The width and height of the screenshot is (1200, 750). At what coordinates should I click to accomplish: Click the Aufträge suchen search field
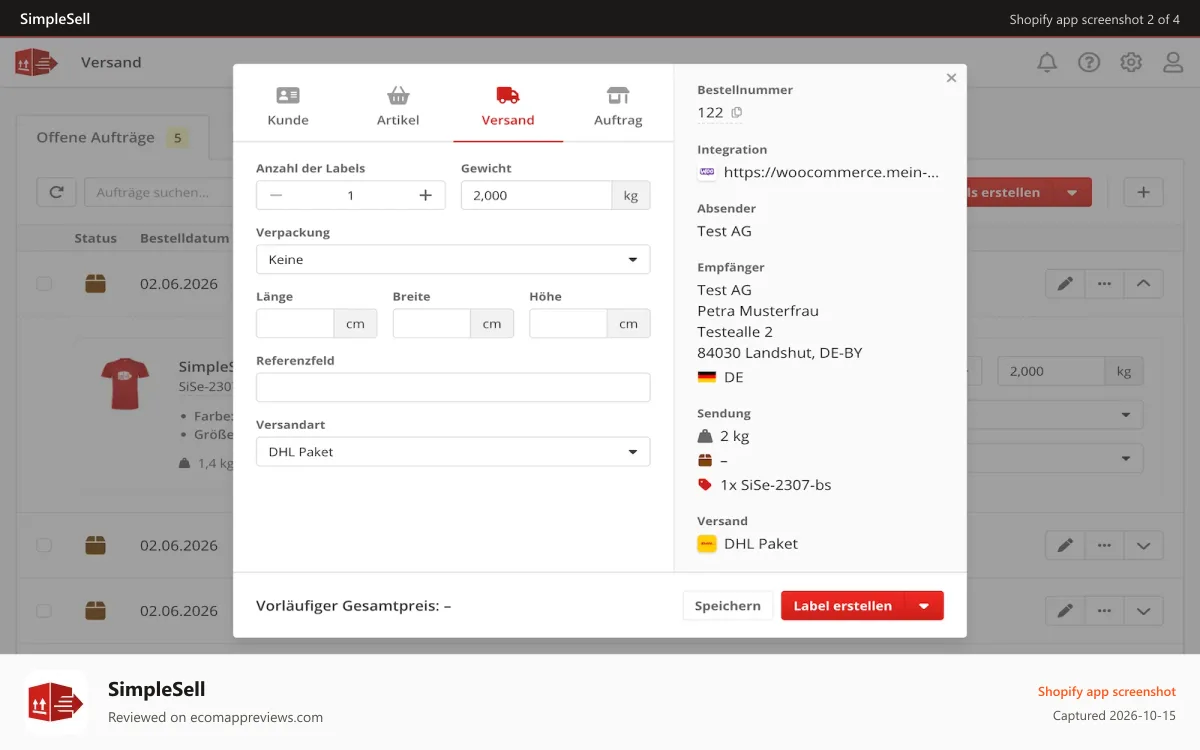[158, 192]
